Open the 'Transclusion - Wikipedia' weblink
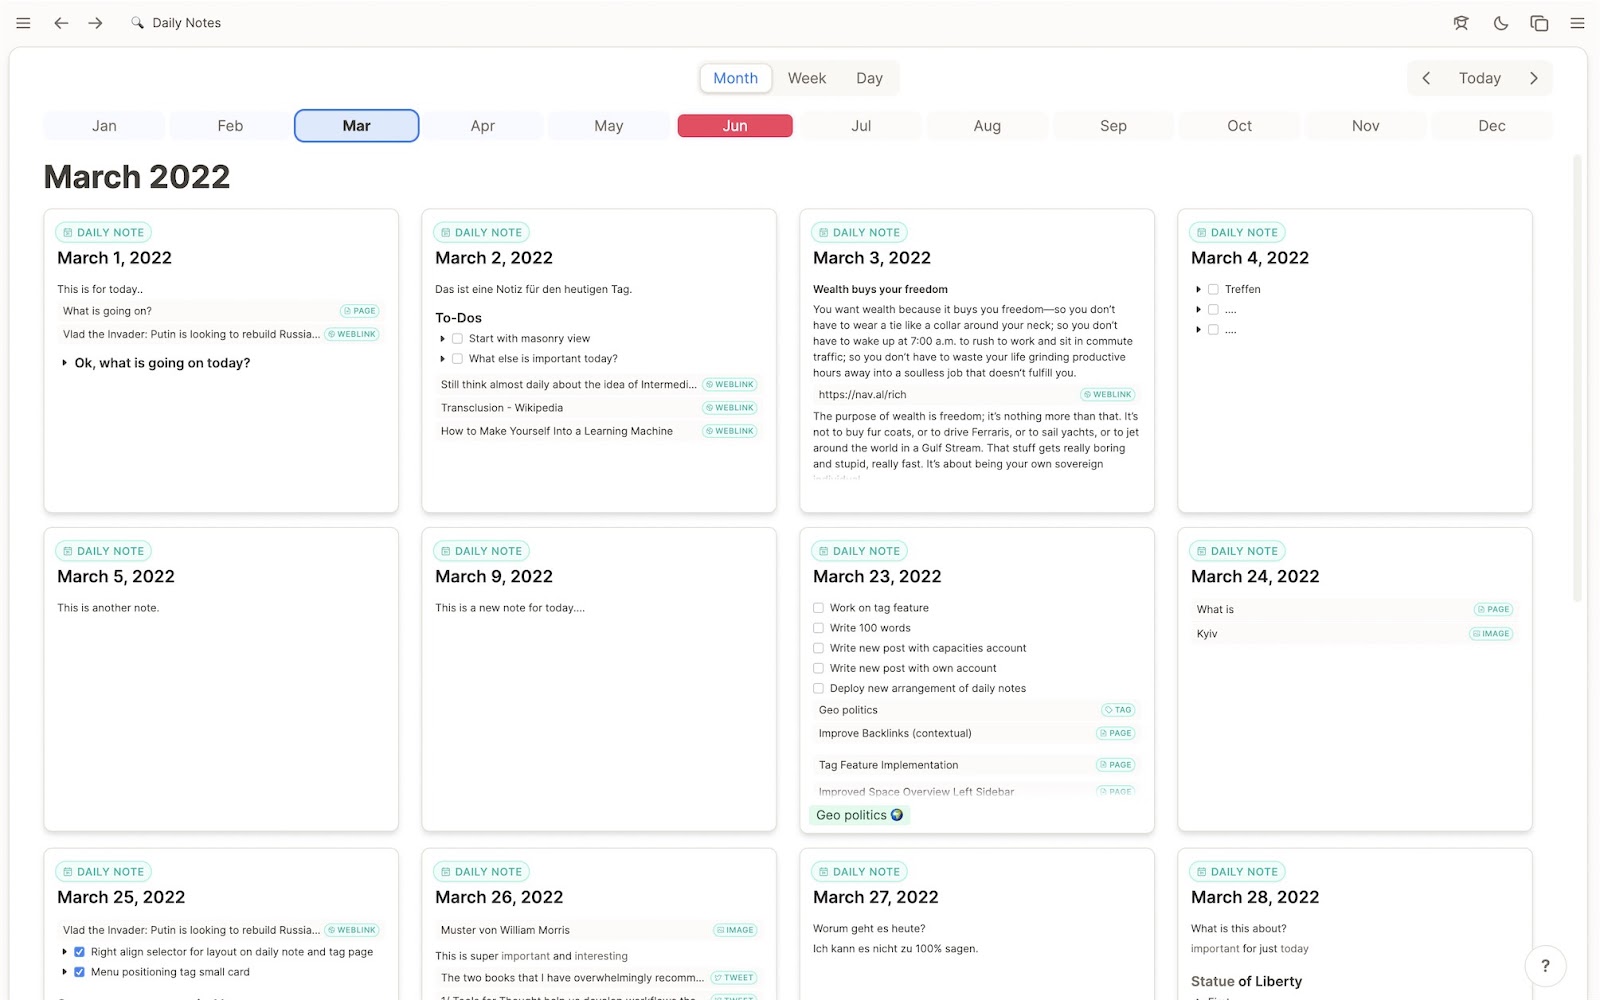 [502, 407]
